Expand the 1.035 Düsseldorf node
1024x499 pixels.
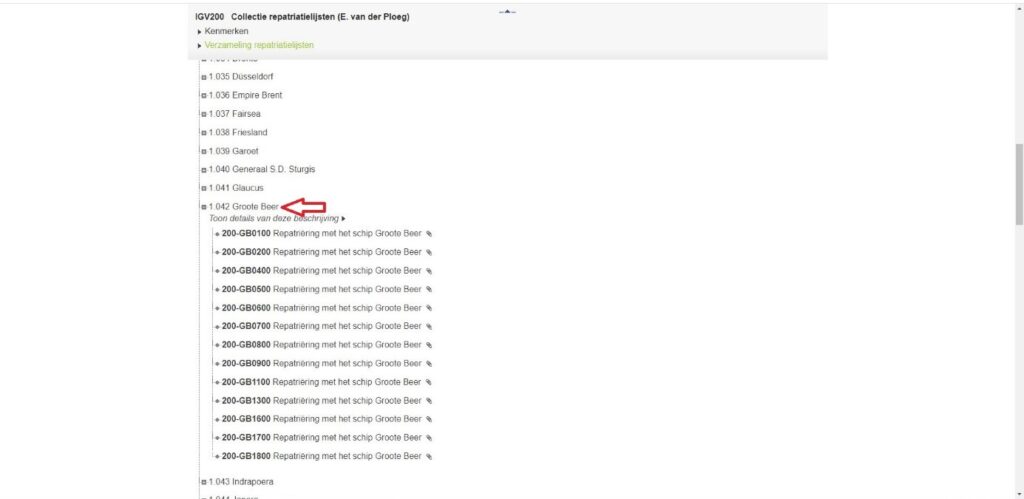[x=204, y=77]
